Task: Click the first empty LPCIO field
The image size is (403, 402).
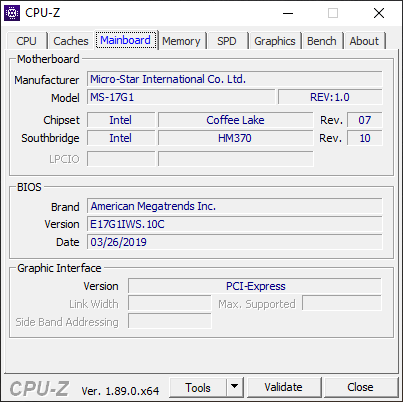Action: coord(121,159)
